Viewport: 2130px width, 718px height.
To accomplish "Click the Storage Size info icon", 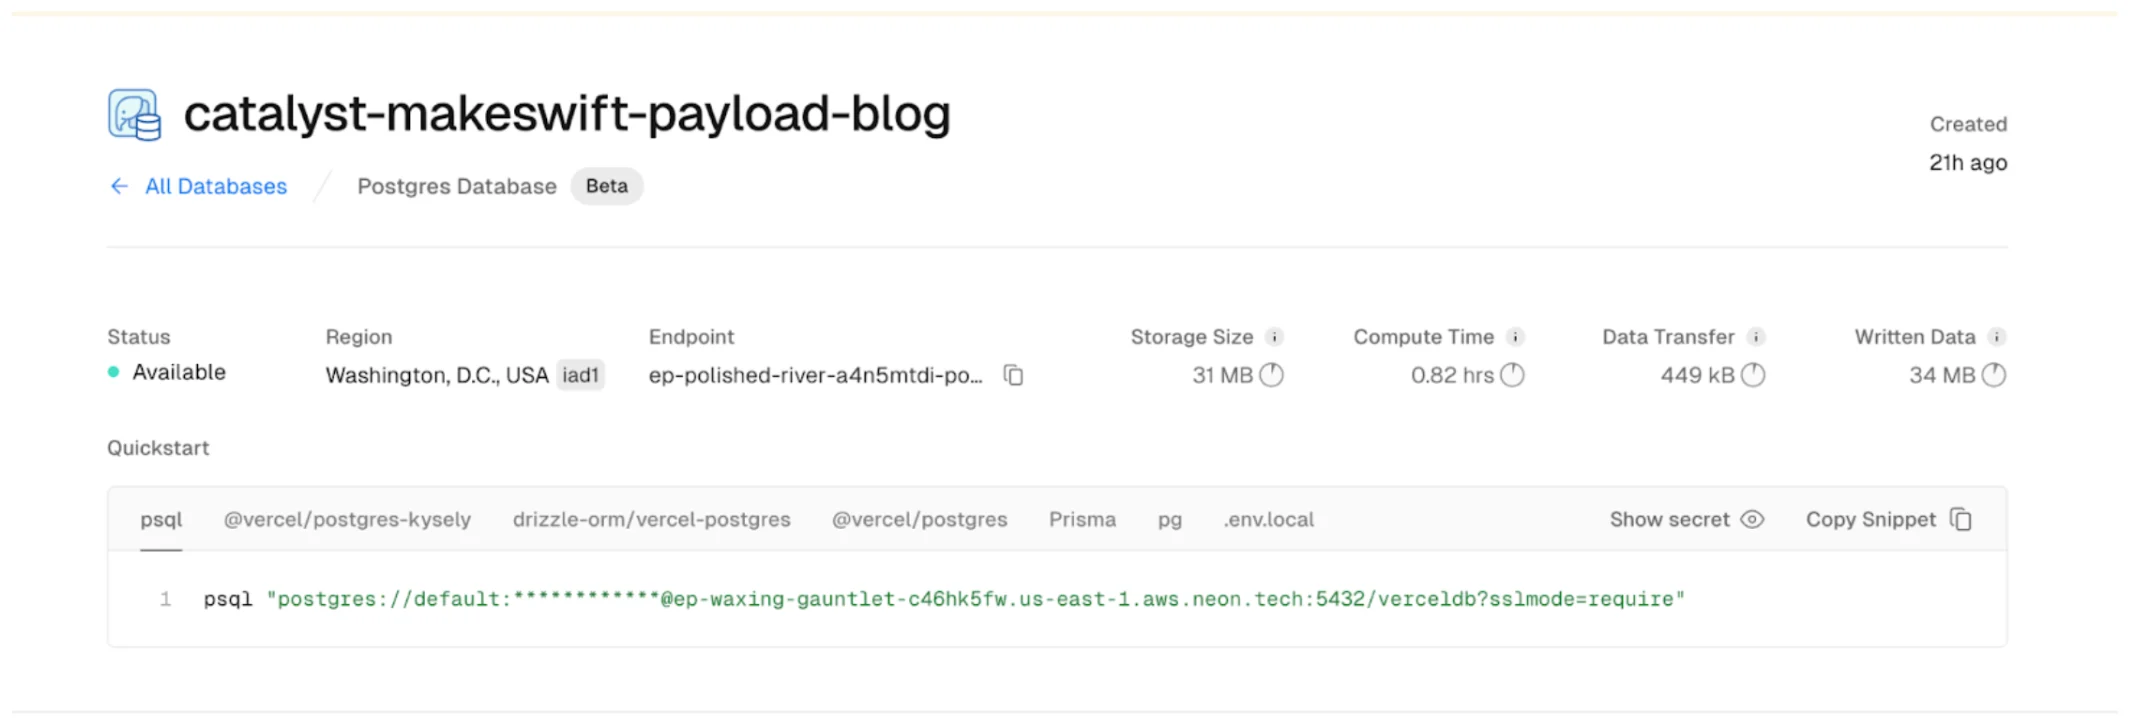I will [1274, 337].
